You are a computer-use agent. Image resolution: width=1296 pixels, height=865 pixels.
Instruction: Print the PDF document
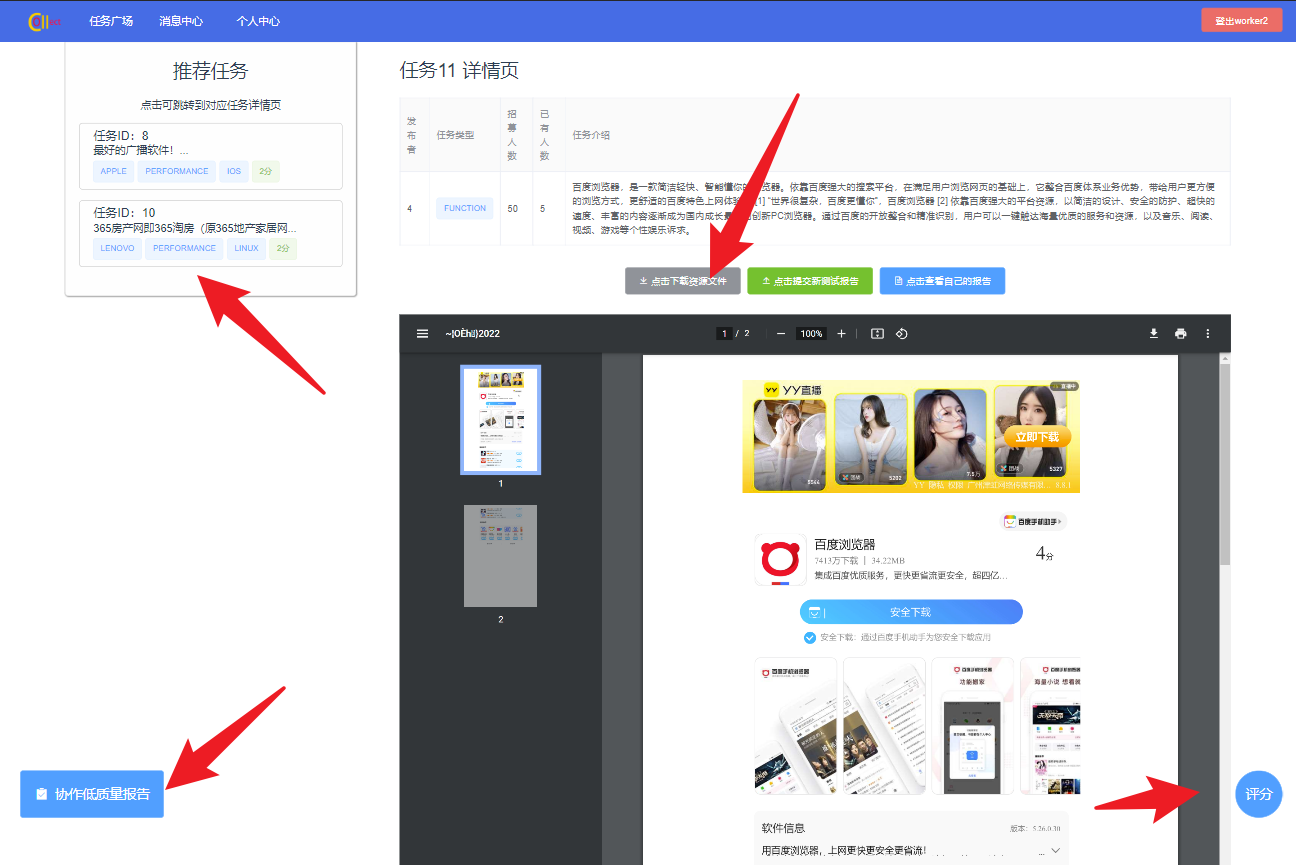pyautogui.click(x=1180, y=333)
